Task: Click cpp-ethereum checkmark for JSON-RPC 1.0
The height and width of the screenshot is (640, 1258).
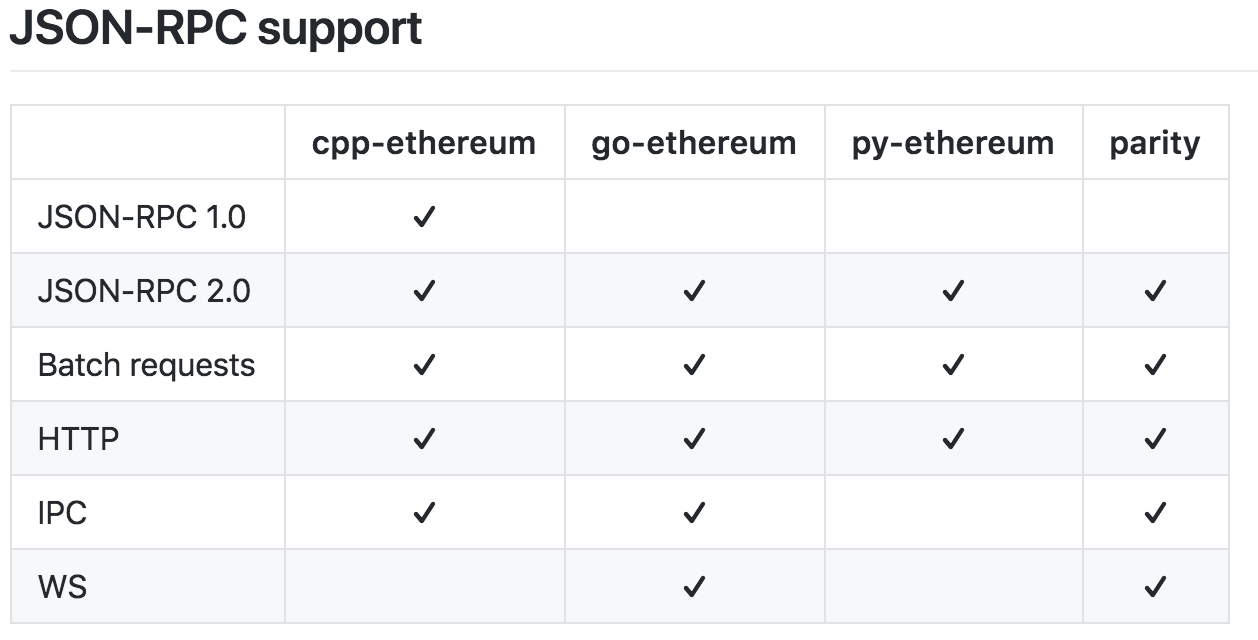Action: [424, 217]
